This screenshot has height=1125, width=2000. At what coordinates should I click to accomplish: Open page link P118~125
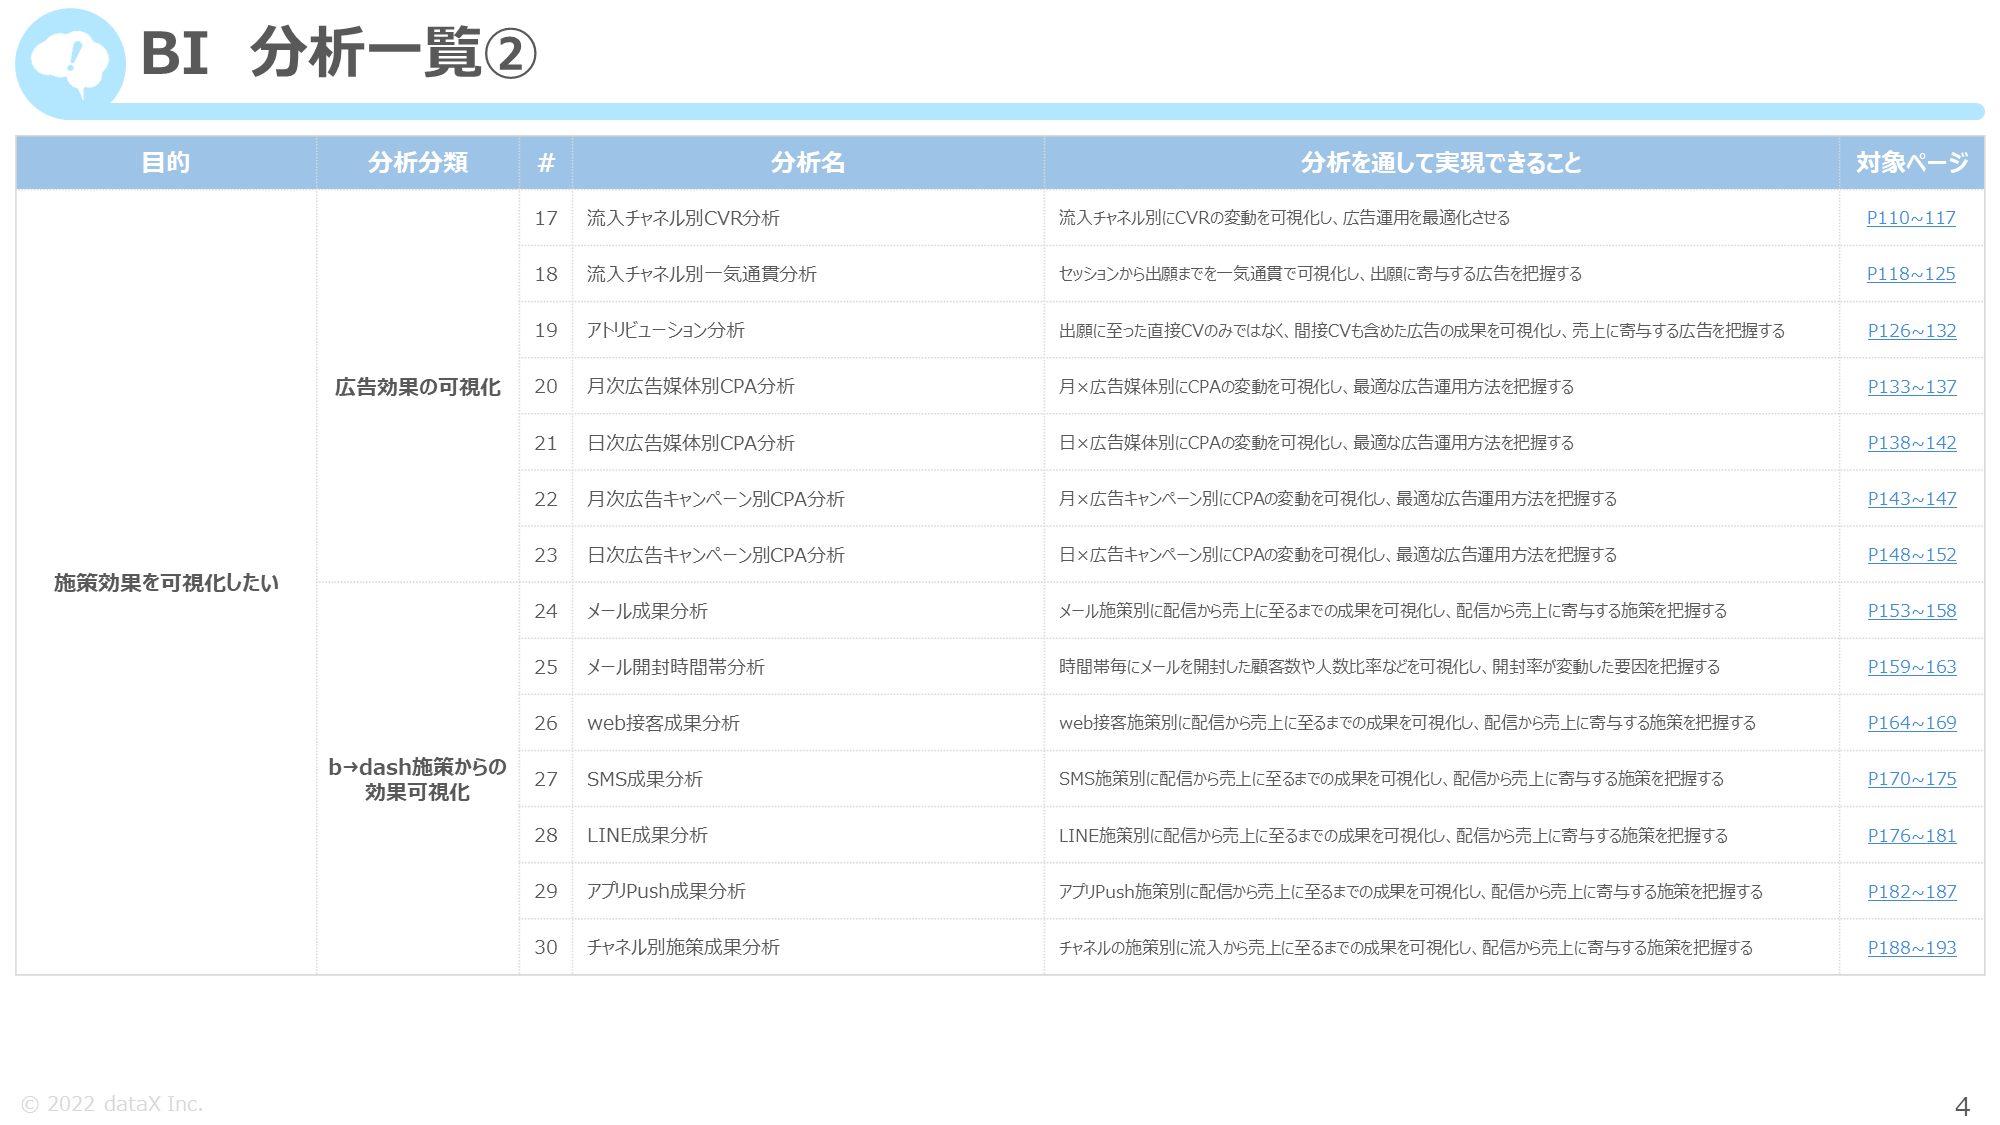(x=1911, y=274)
